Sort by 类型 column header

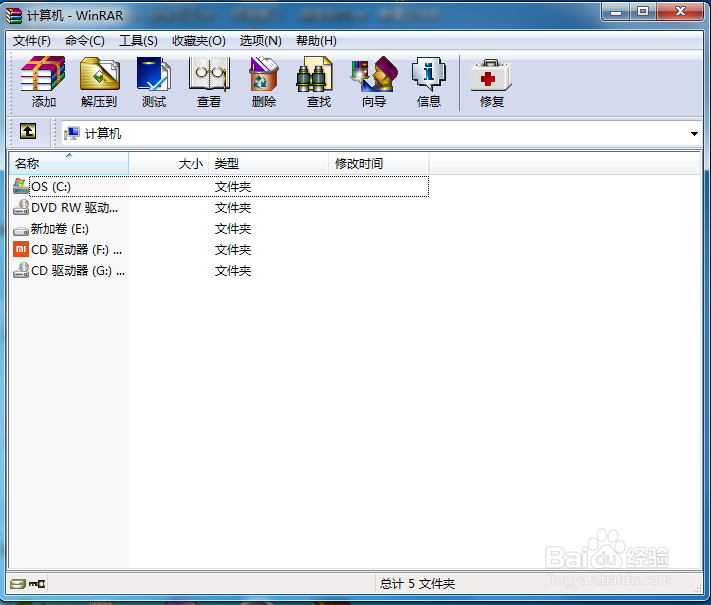point(268,163)
